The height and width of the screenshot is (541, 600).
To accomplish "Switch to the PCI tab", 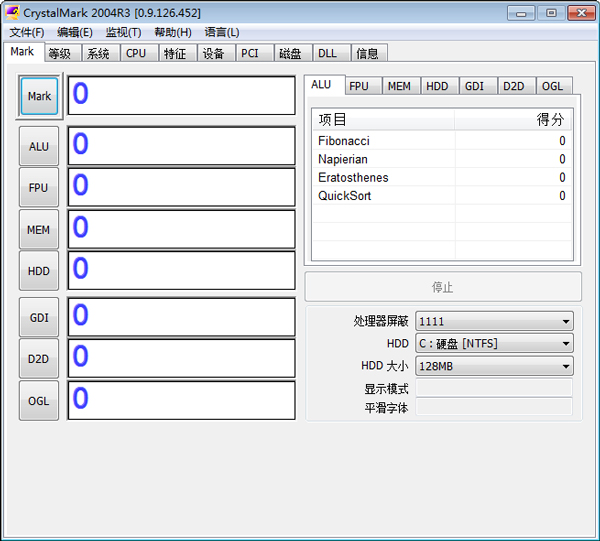I will pos(255,53).
